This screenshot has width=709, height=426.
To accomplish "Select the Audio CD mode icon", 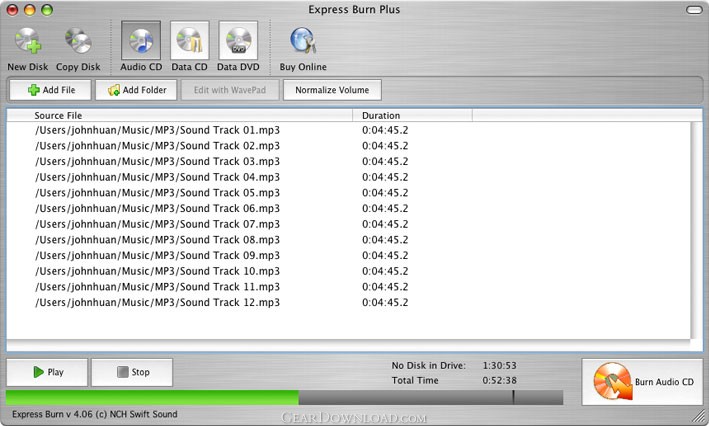I will pos(141,41).
